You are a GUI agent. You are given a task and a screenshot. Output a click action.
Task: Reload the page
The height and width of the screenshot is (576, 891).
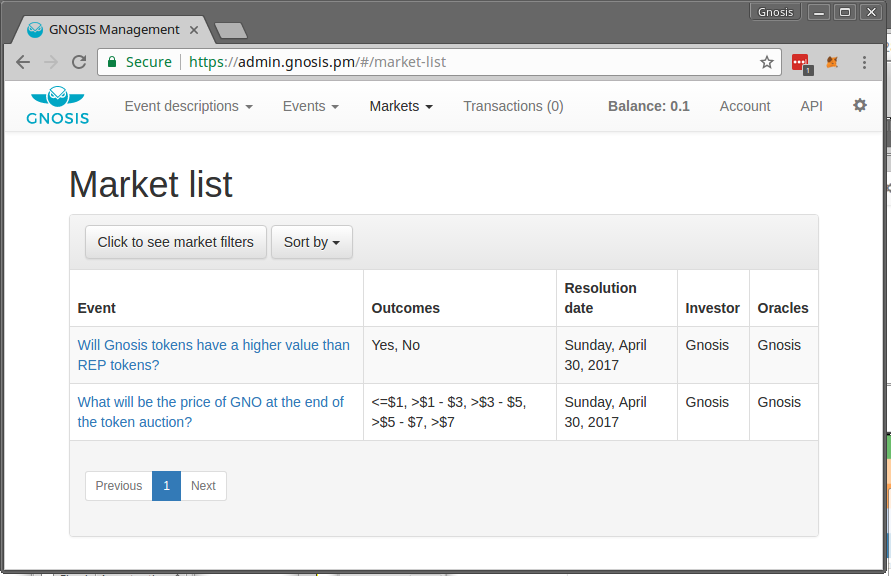[79, 62]
